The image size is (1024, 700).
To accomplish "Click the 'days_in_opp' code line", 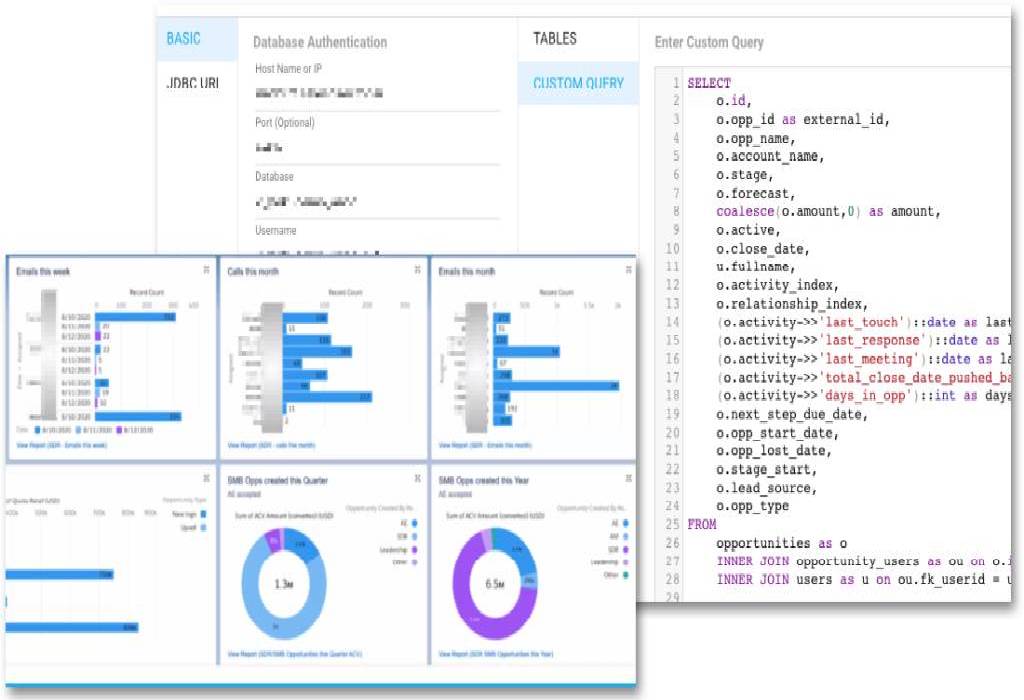I will [x=863, y=395].
